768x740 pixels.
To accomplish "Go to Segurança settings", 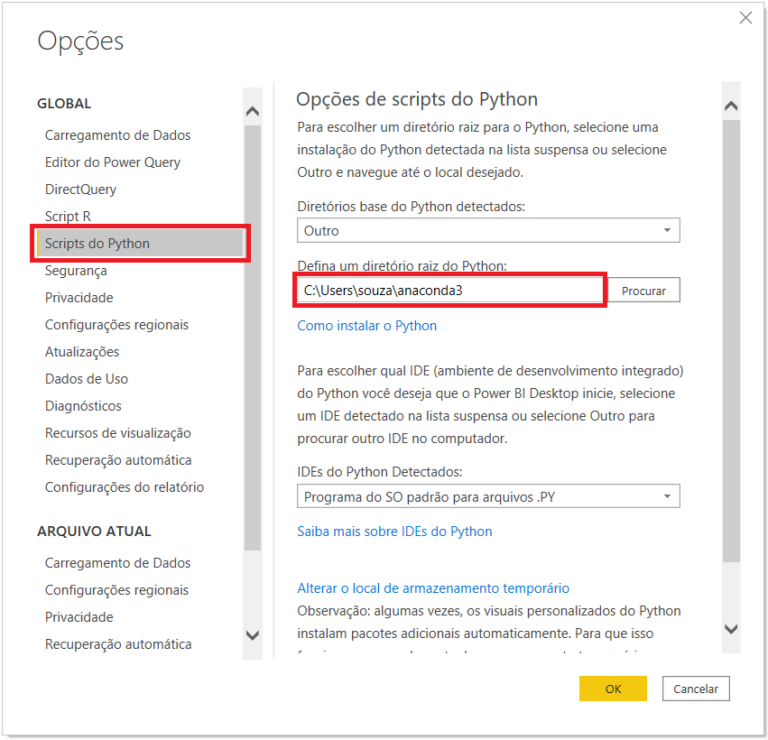I will tap(76, 271).
